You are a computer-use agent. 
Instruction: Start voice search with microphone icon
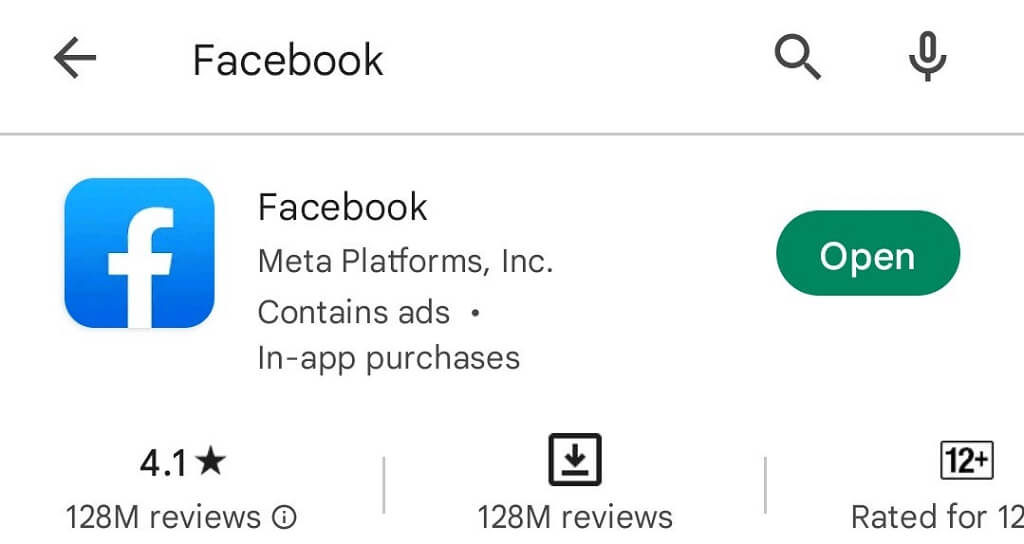coord(927,57)
